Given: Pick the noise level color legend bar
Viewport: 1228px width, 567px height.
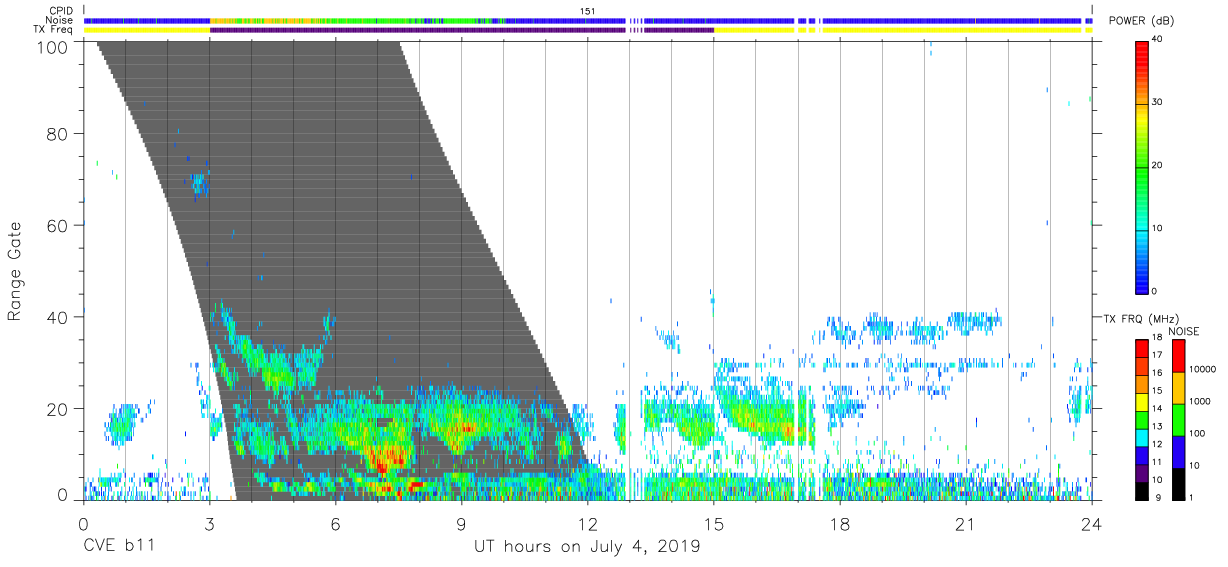Looking at the screenshot, I should click(1177, 419).
